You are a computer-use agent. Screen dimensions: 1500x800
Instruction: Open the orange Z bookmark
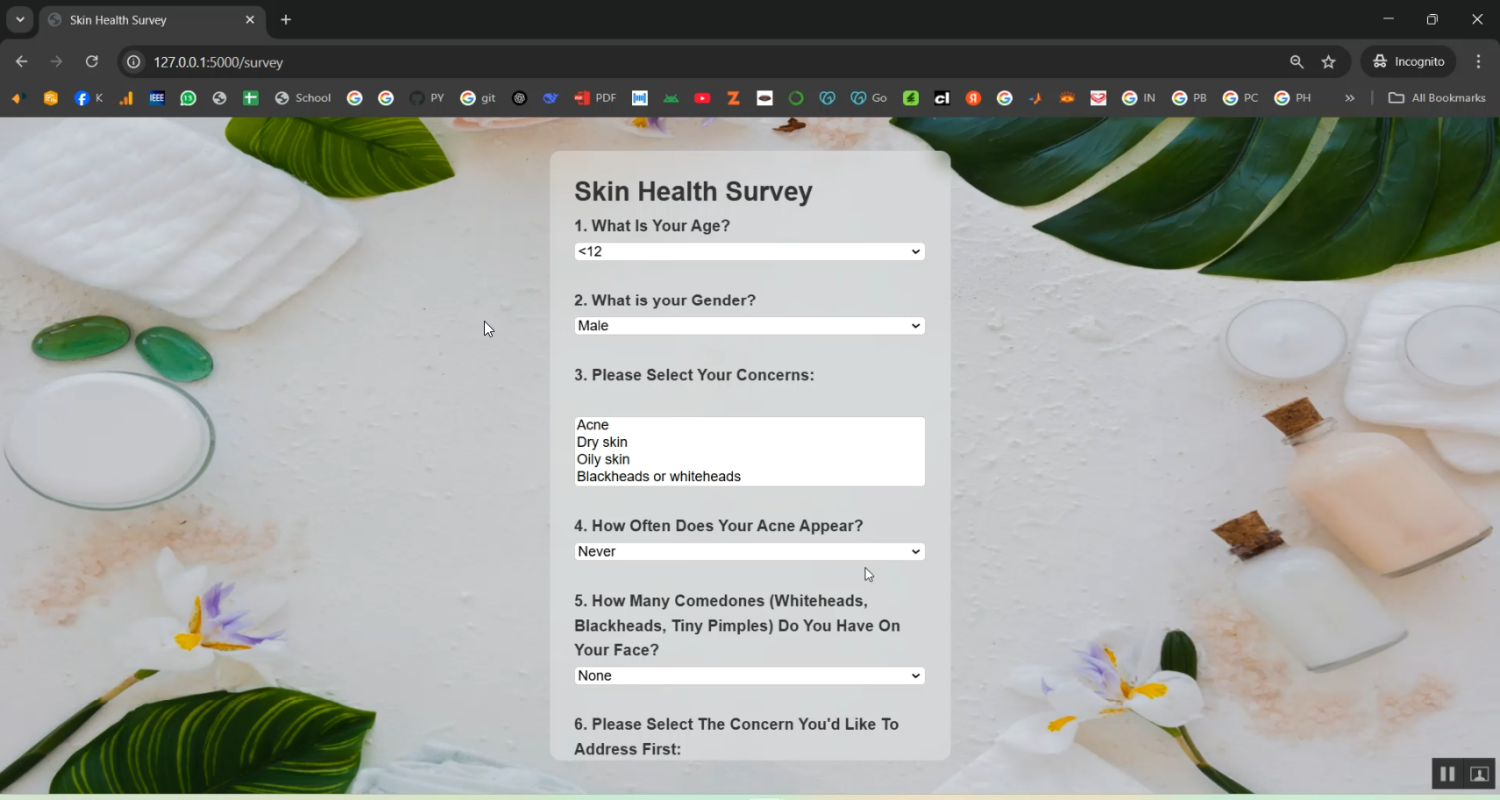tap(733, 98)
